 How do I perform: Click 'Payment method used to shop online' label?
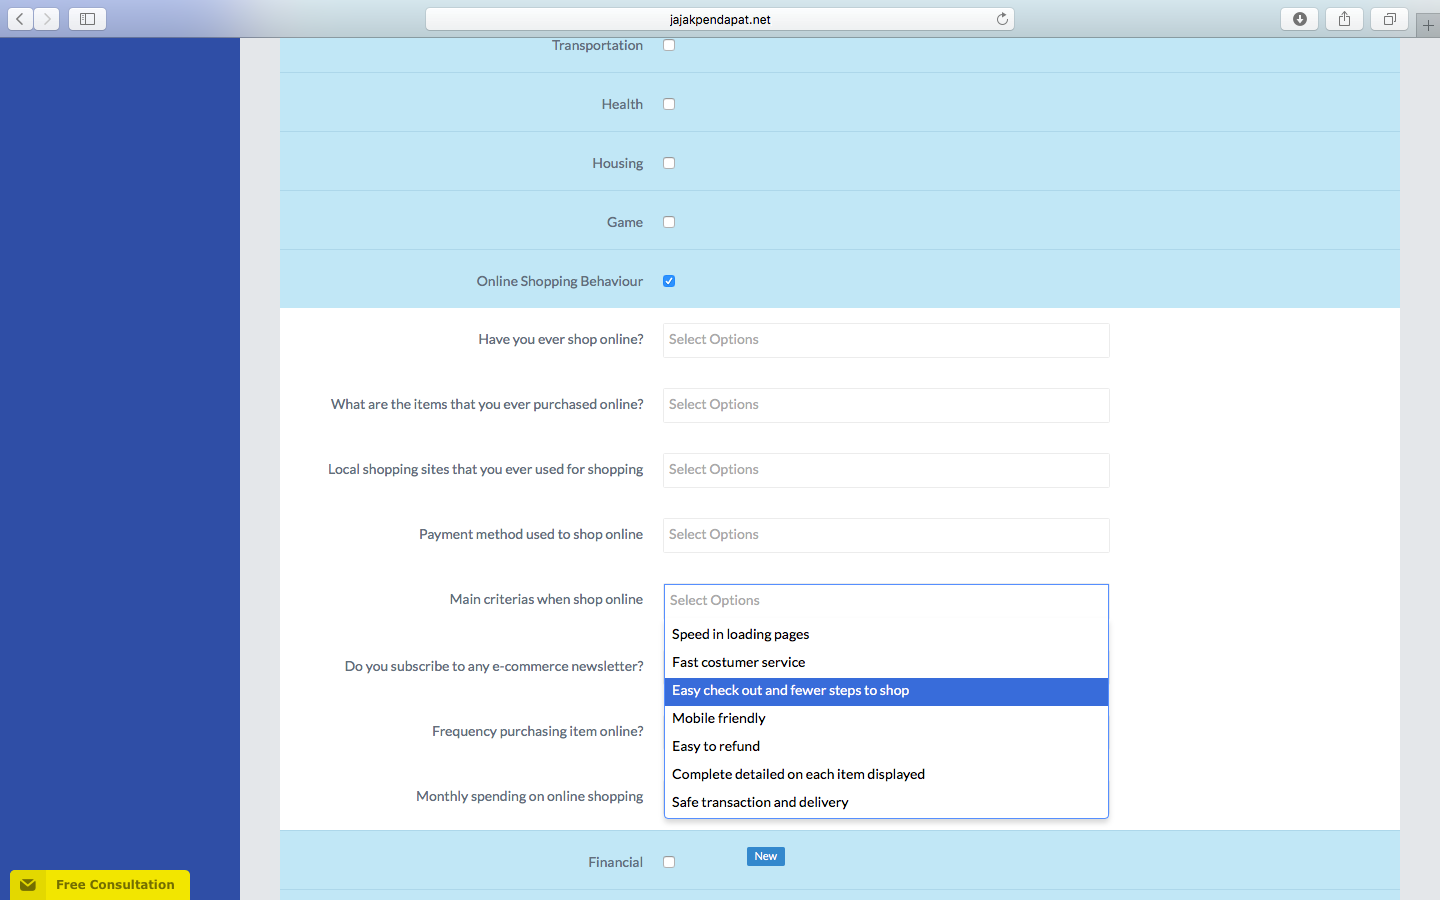click(531, 534)
